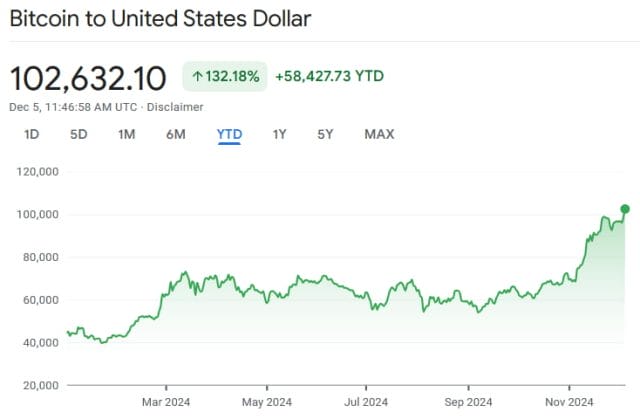Click the May 2024 axis label
The width and height of the screenshot is (640, 419).
[267, 402]
